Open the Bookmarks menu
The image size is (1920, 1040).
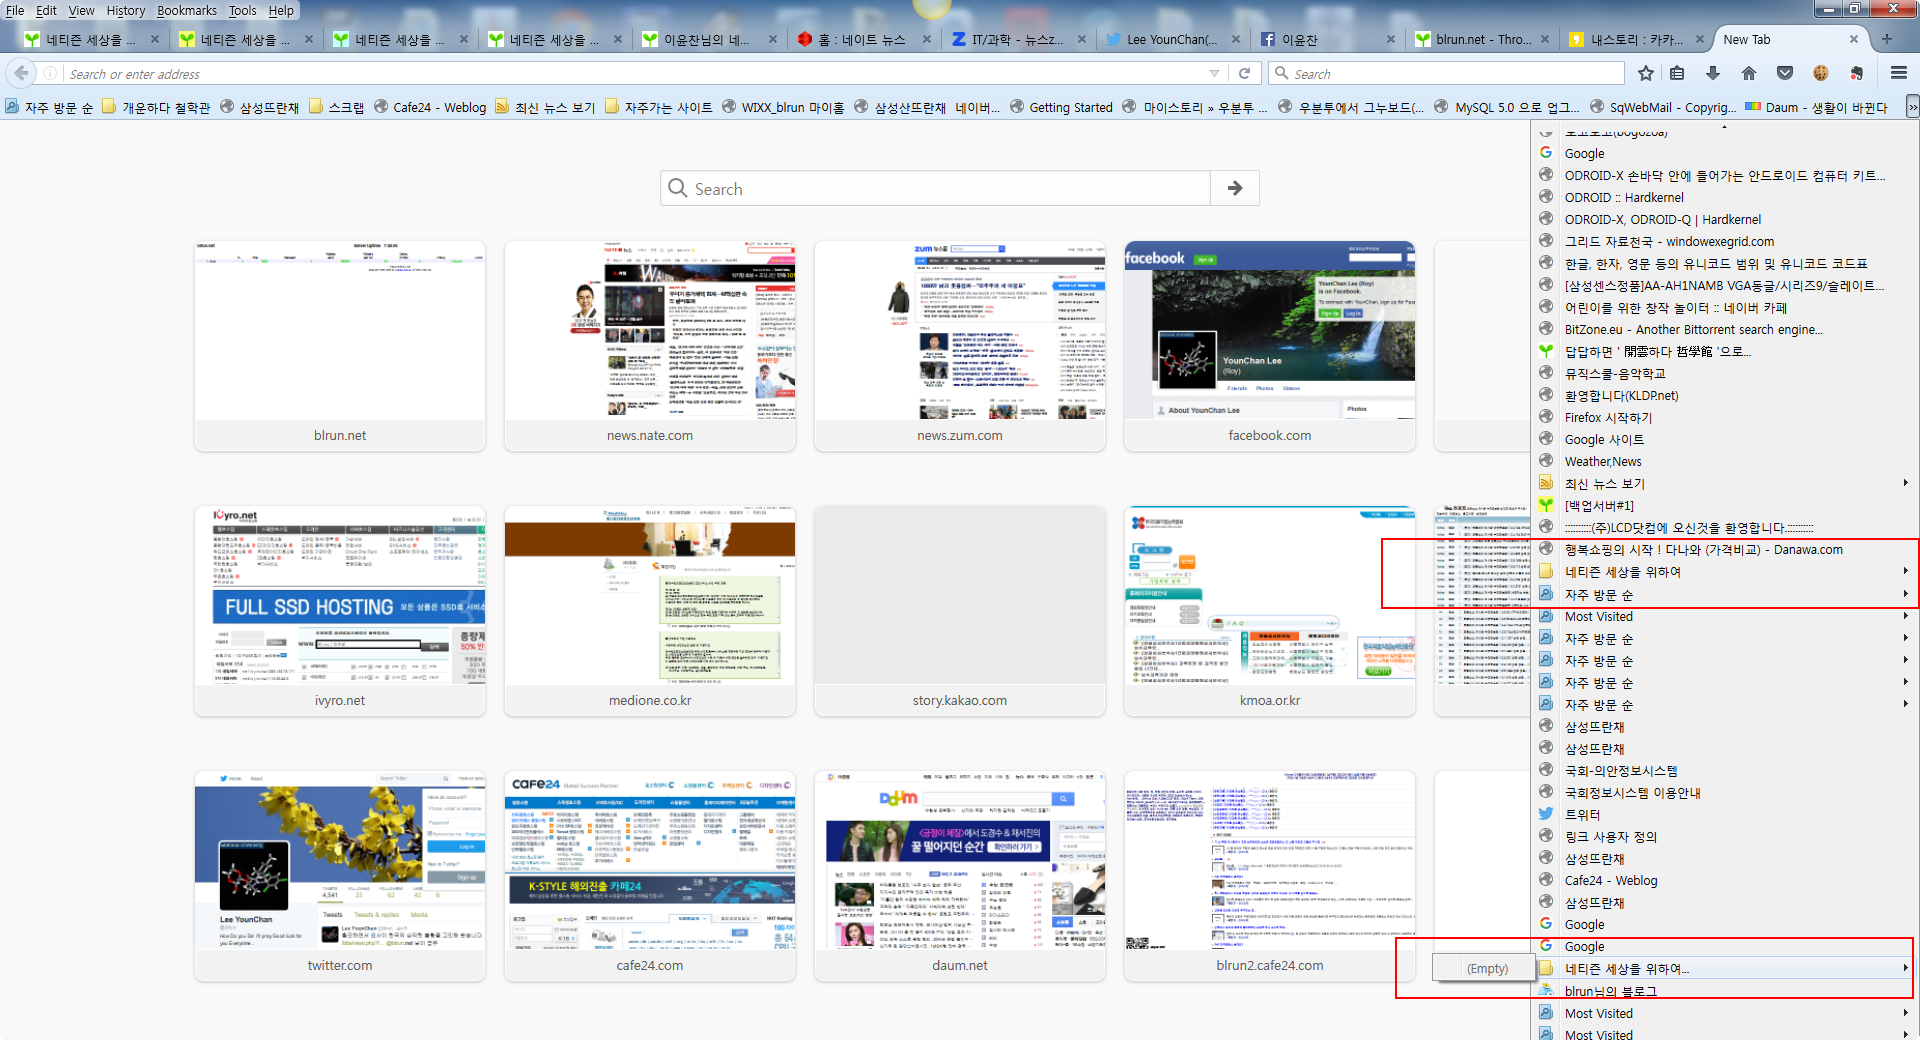(x=187, y=10)
